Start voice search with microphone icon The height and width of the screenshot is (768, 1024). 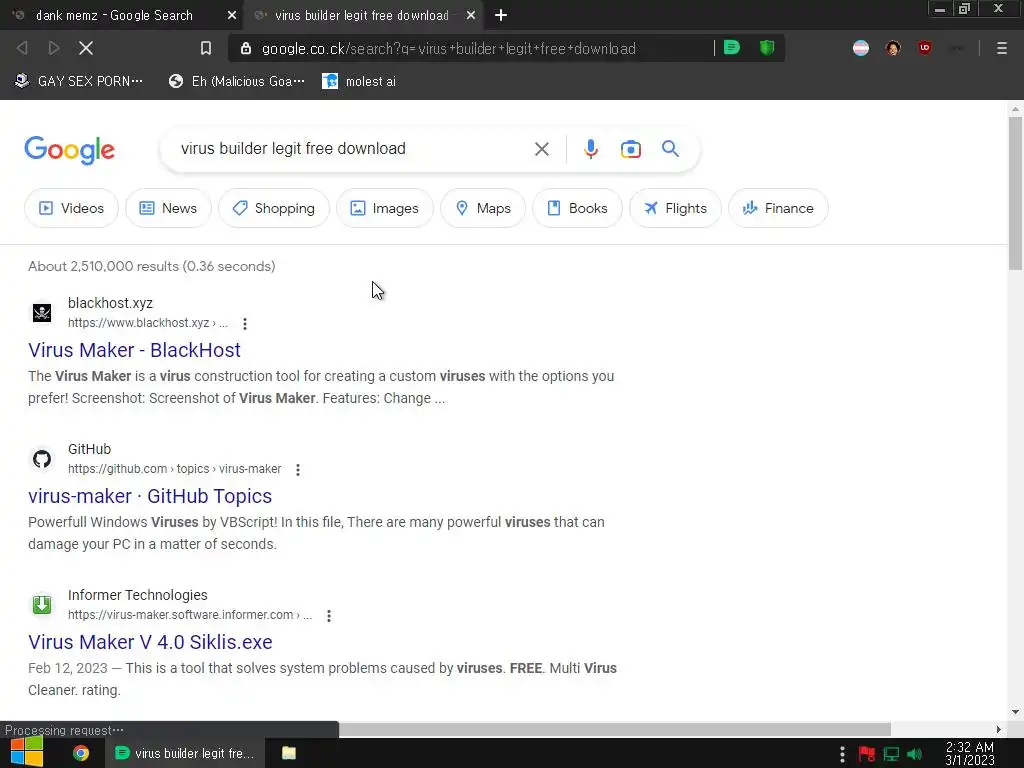point(590,149)
